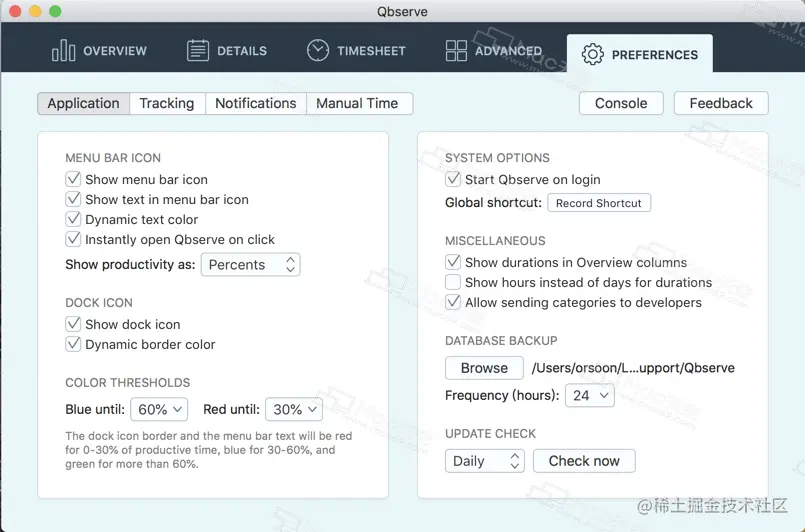Enable Show hours instead of days
805x532 pixels.
(453, 282)
